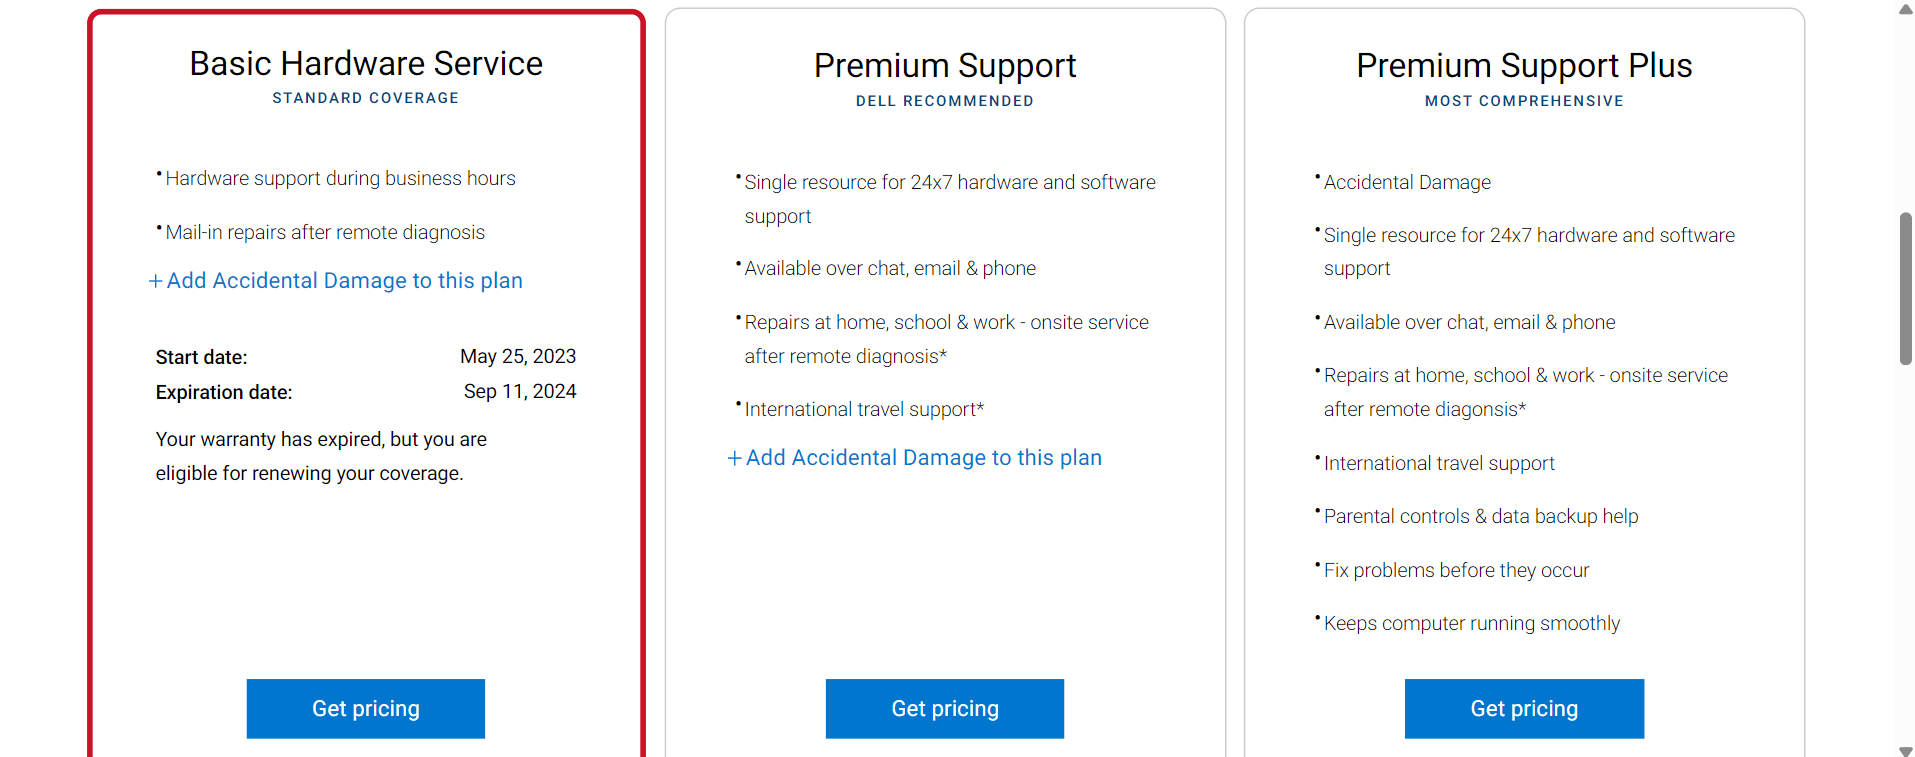1915x757 pixels.
Task: Select the Premium Support plan title
Action: click(x=945, y=66)
